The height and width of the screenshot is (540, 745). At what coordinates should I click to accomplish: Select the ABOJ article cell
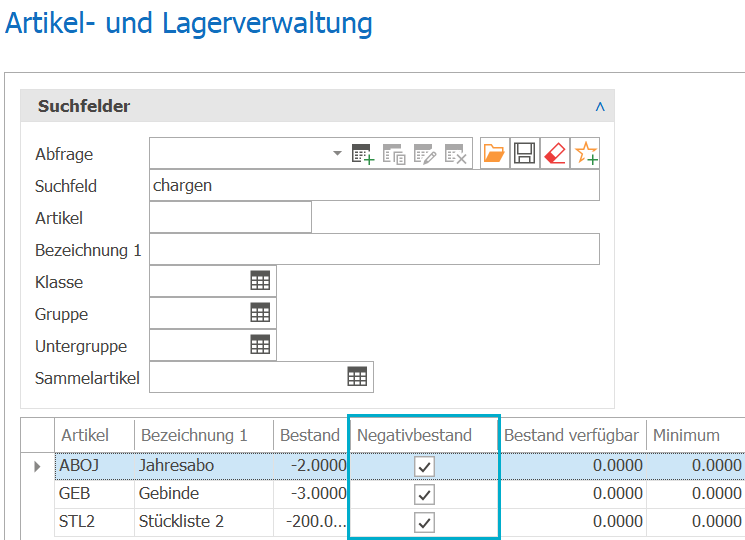click(94, 466)
